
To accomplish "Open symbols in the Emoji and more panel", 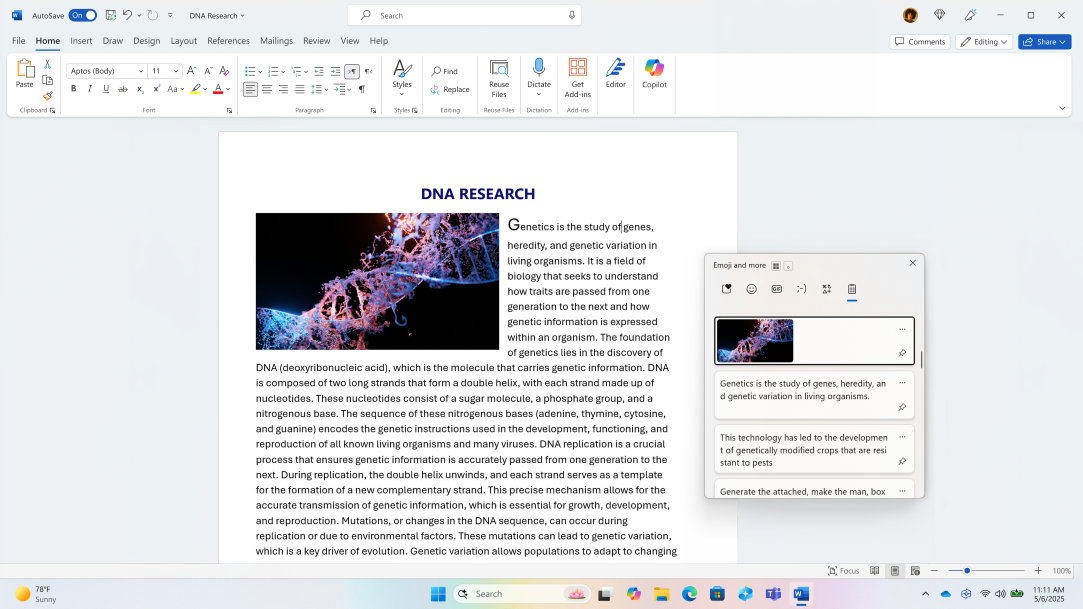I will point(826,288).
